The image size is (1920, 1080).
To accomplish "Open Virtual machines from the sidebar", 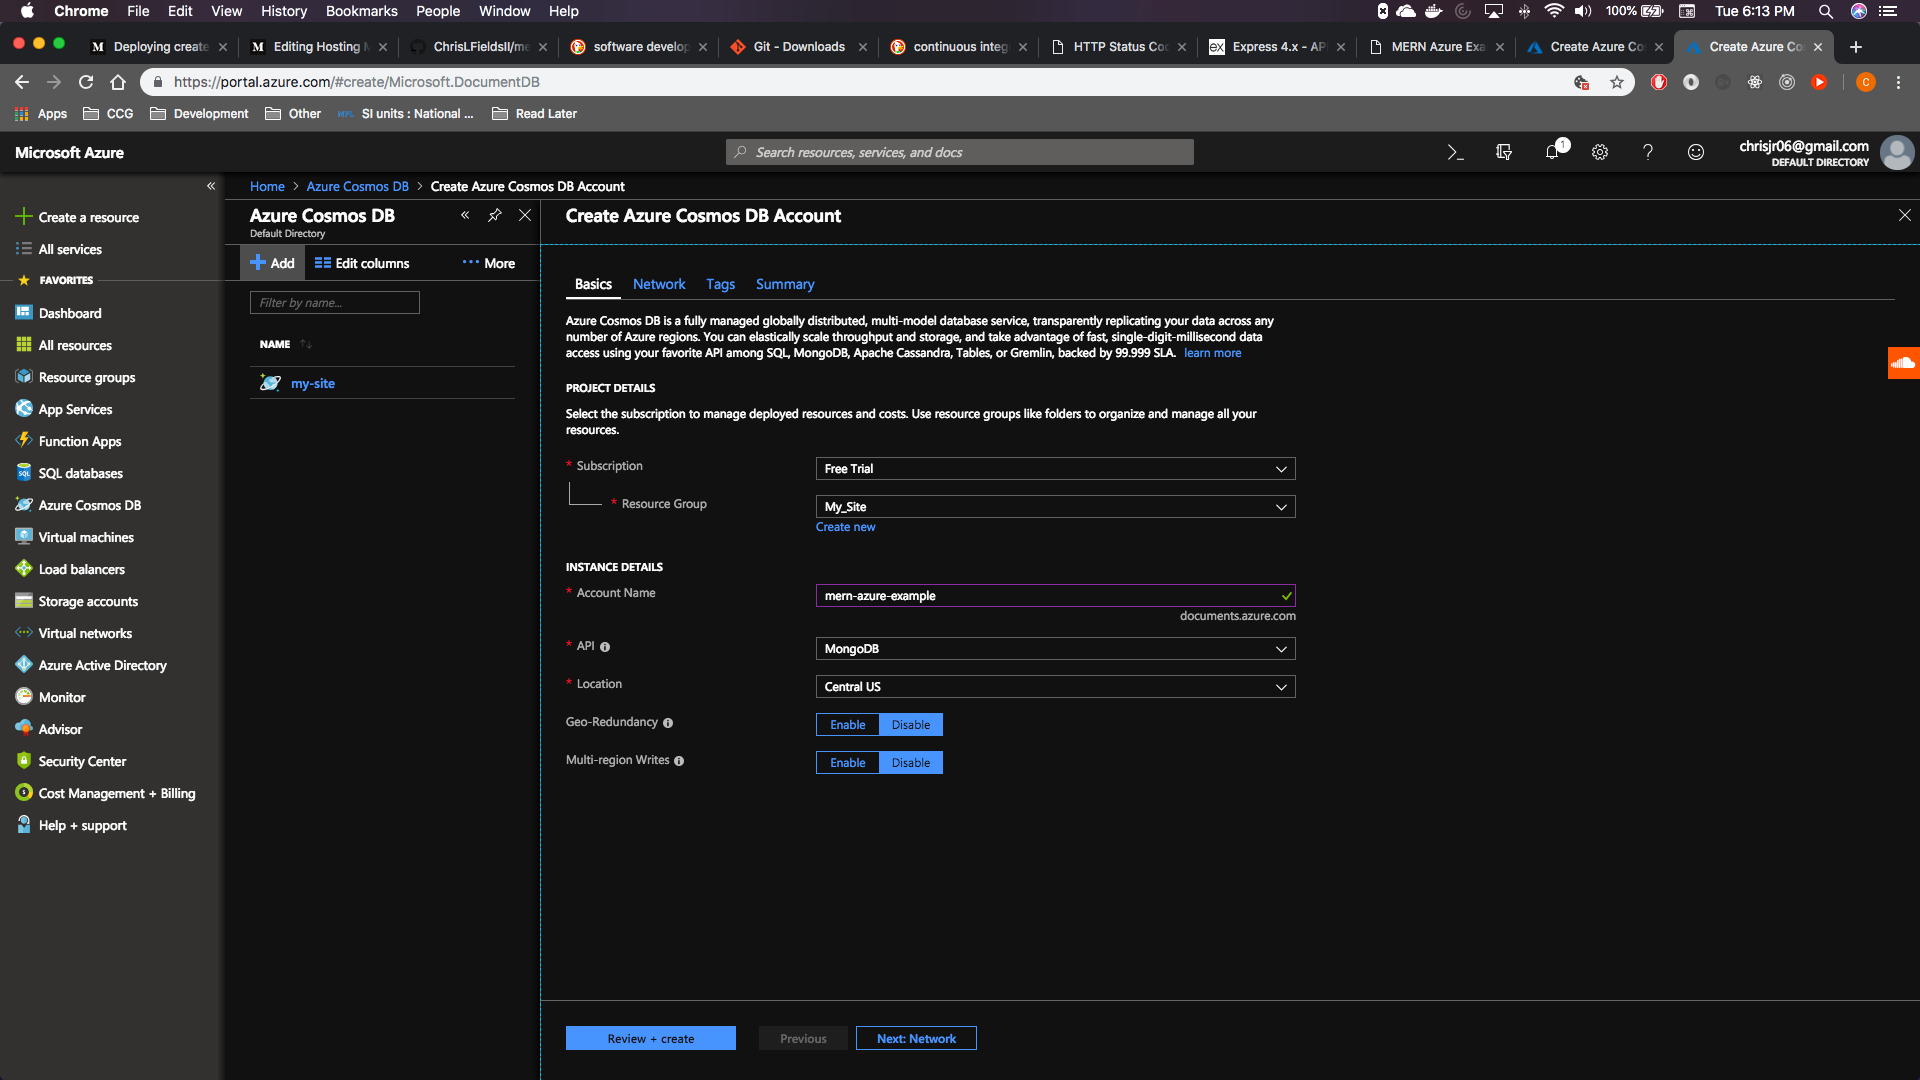I will coord(85,537).
